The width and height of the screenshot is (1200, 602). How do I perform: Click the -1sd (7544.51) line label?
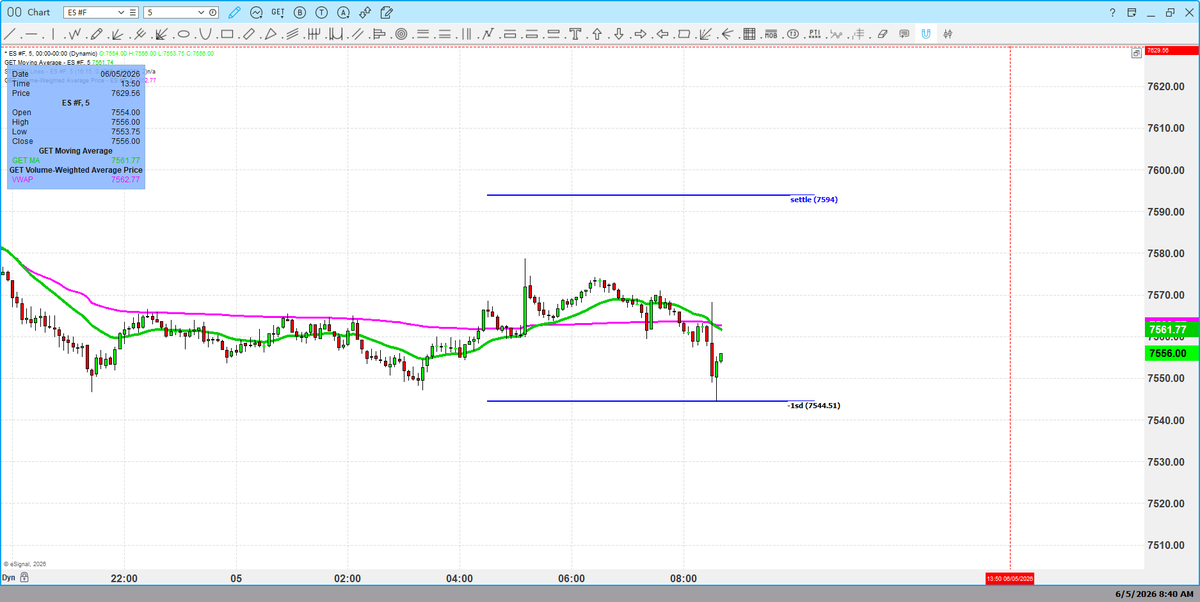(x=814, y=406)
